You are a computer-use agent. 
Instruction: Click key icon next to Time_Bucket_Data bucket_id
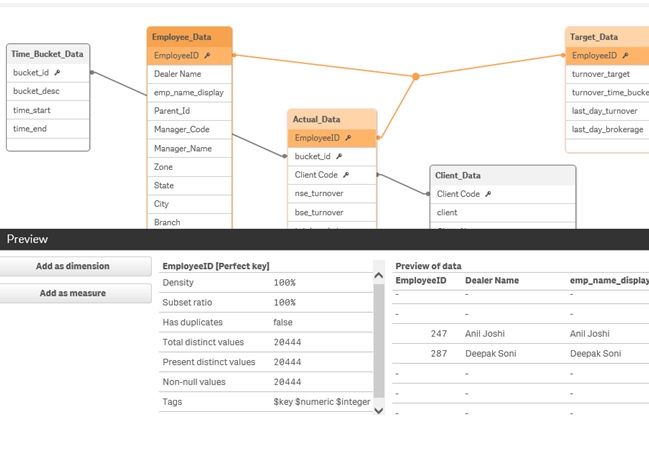[58, 73]
